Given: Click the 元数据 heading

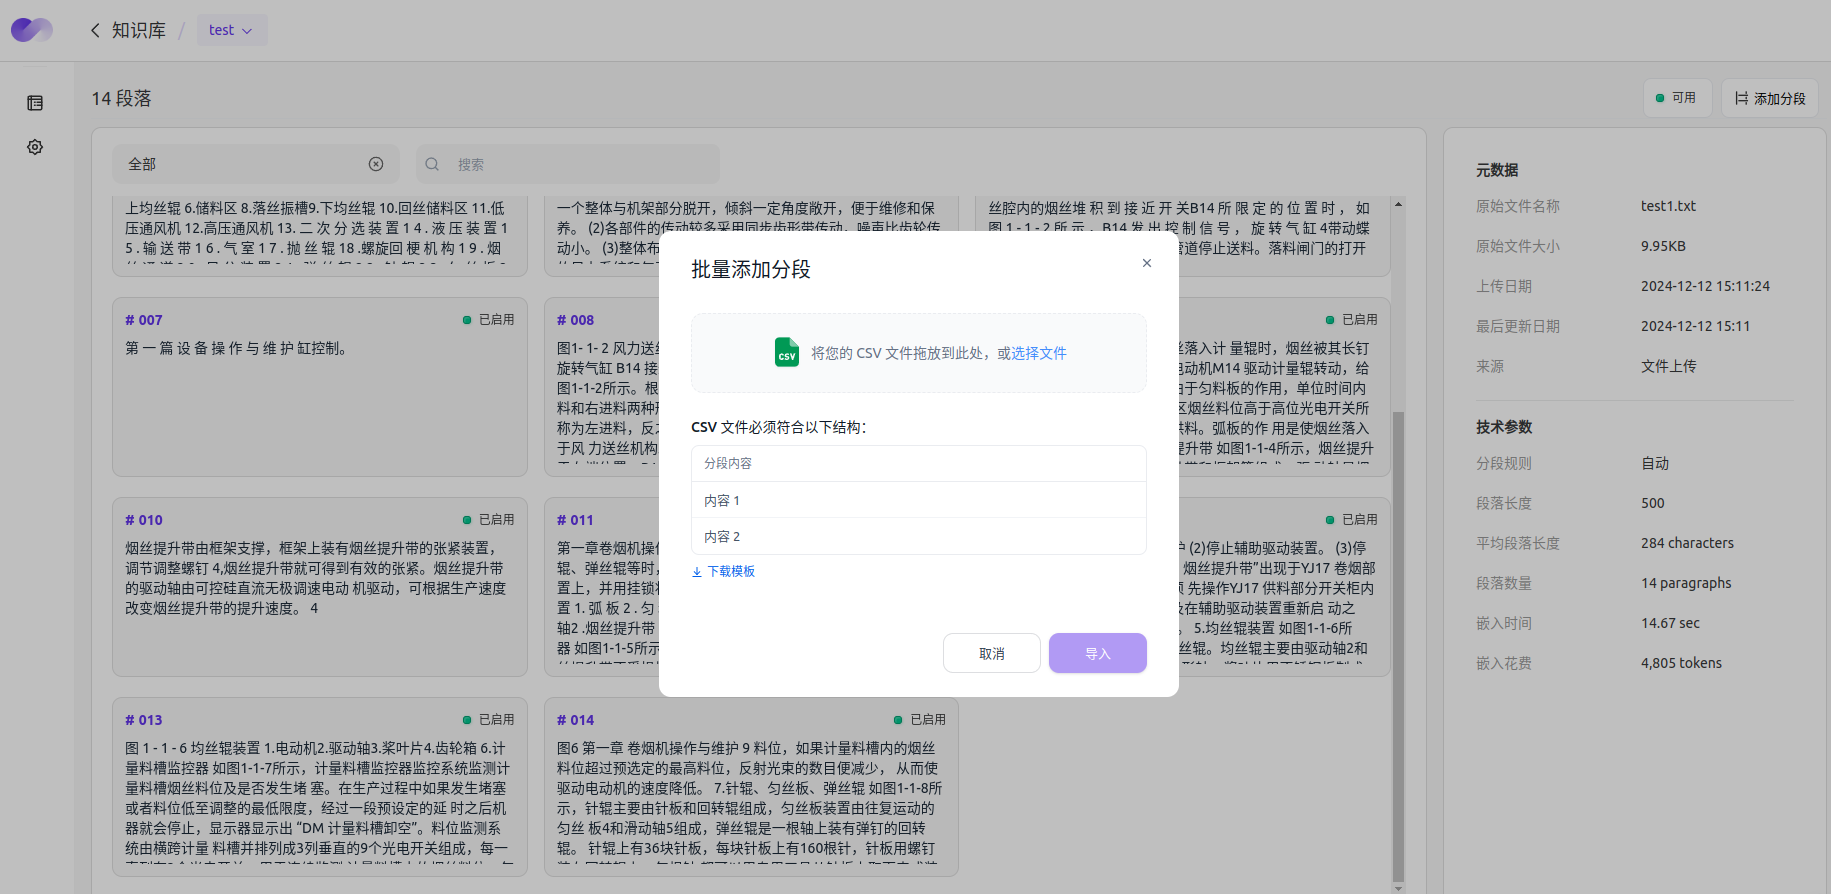Looking at the screenshot, I should tap(1497, 170).
